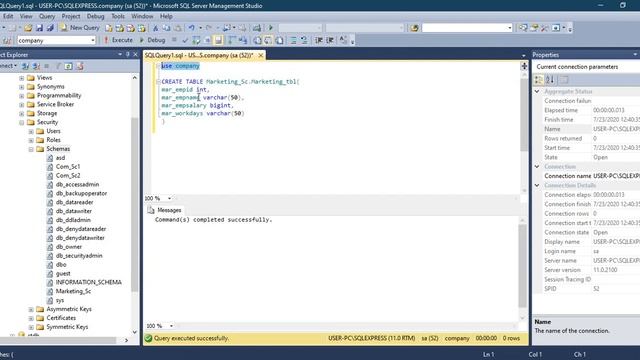Click the Object Explorer vertical scrollbar
The width and height of the screenshot is (640, 360).
click(x=135, y=204)
